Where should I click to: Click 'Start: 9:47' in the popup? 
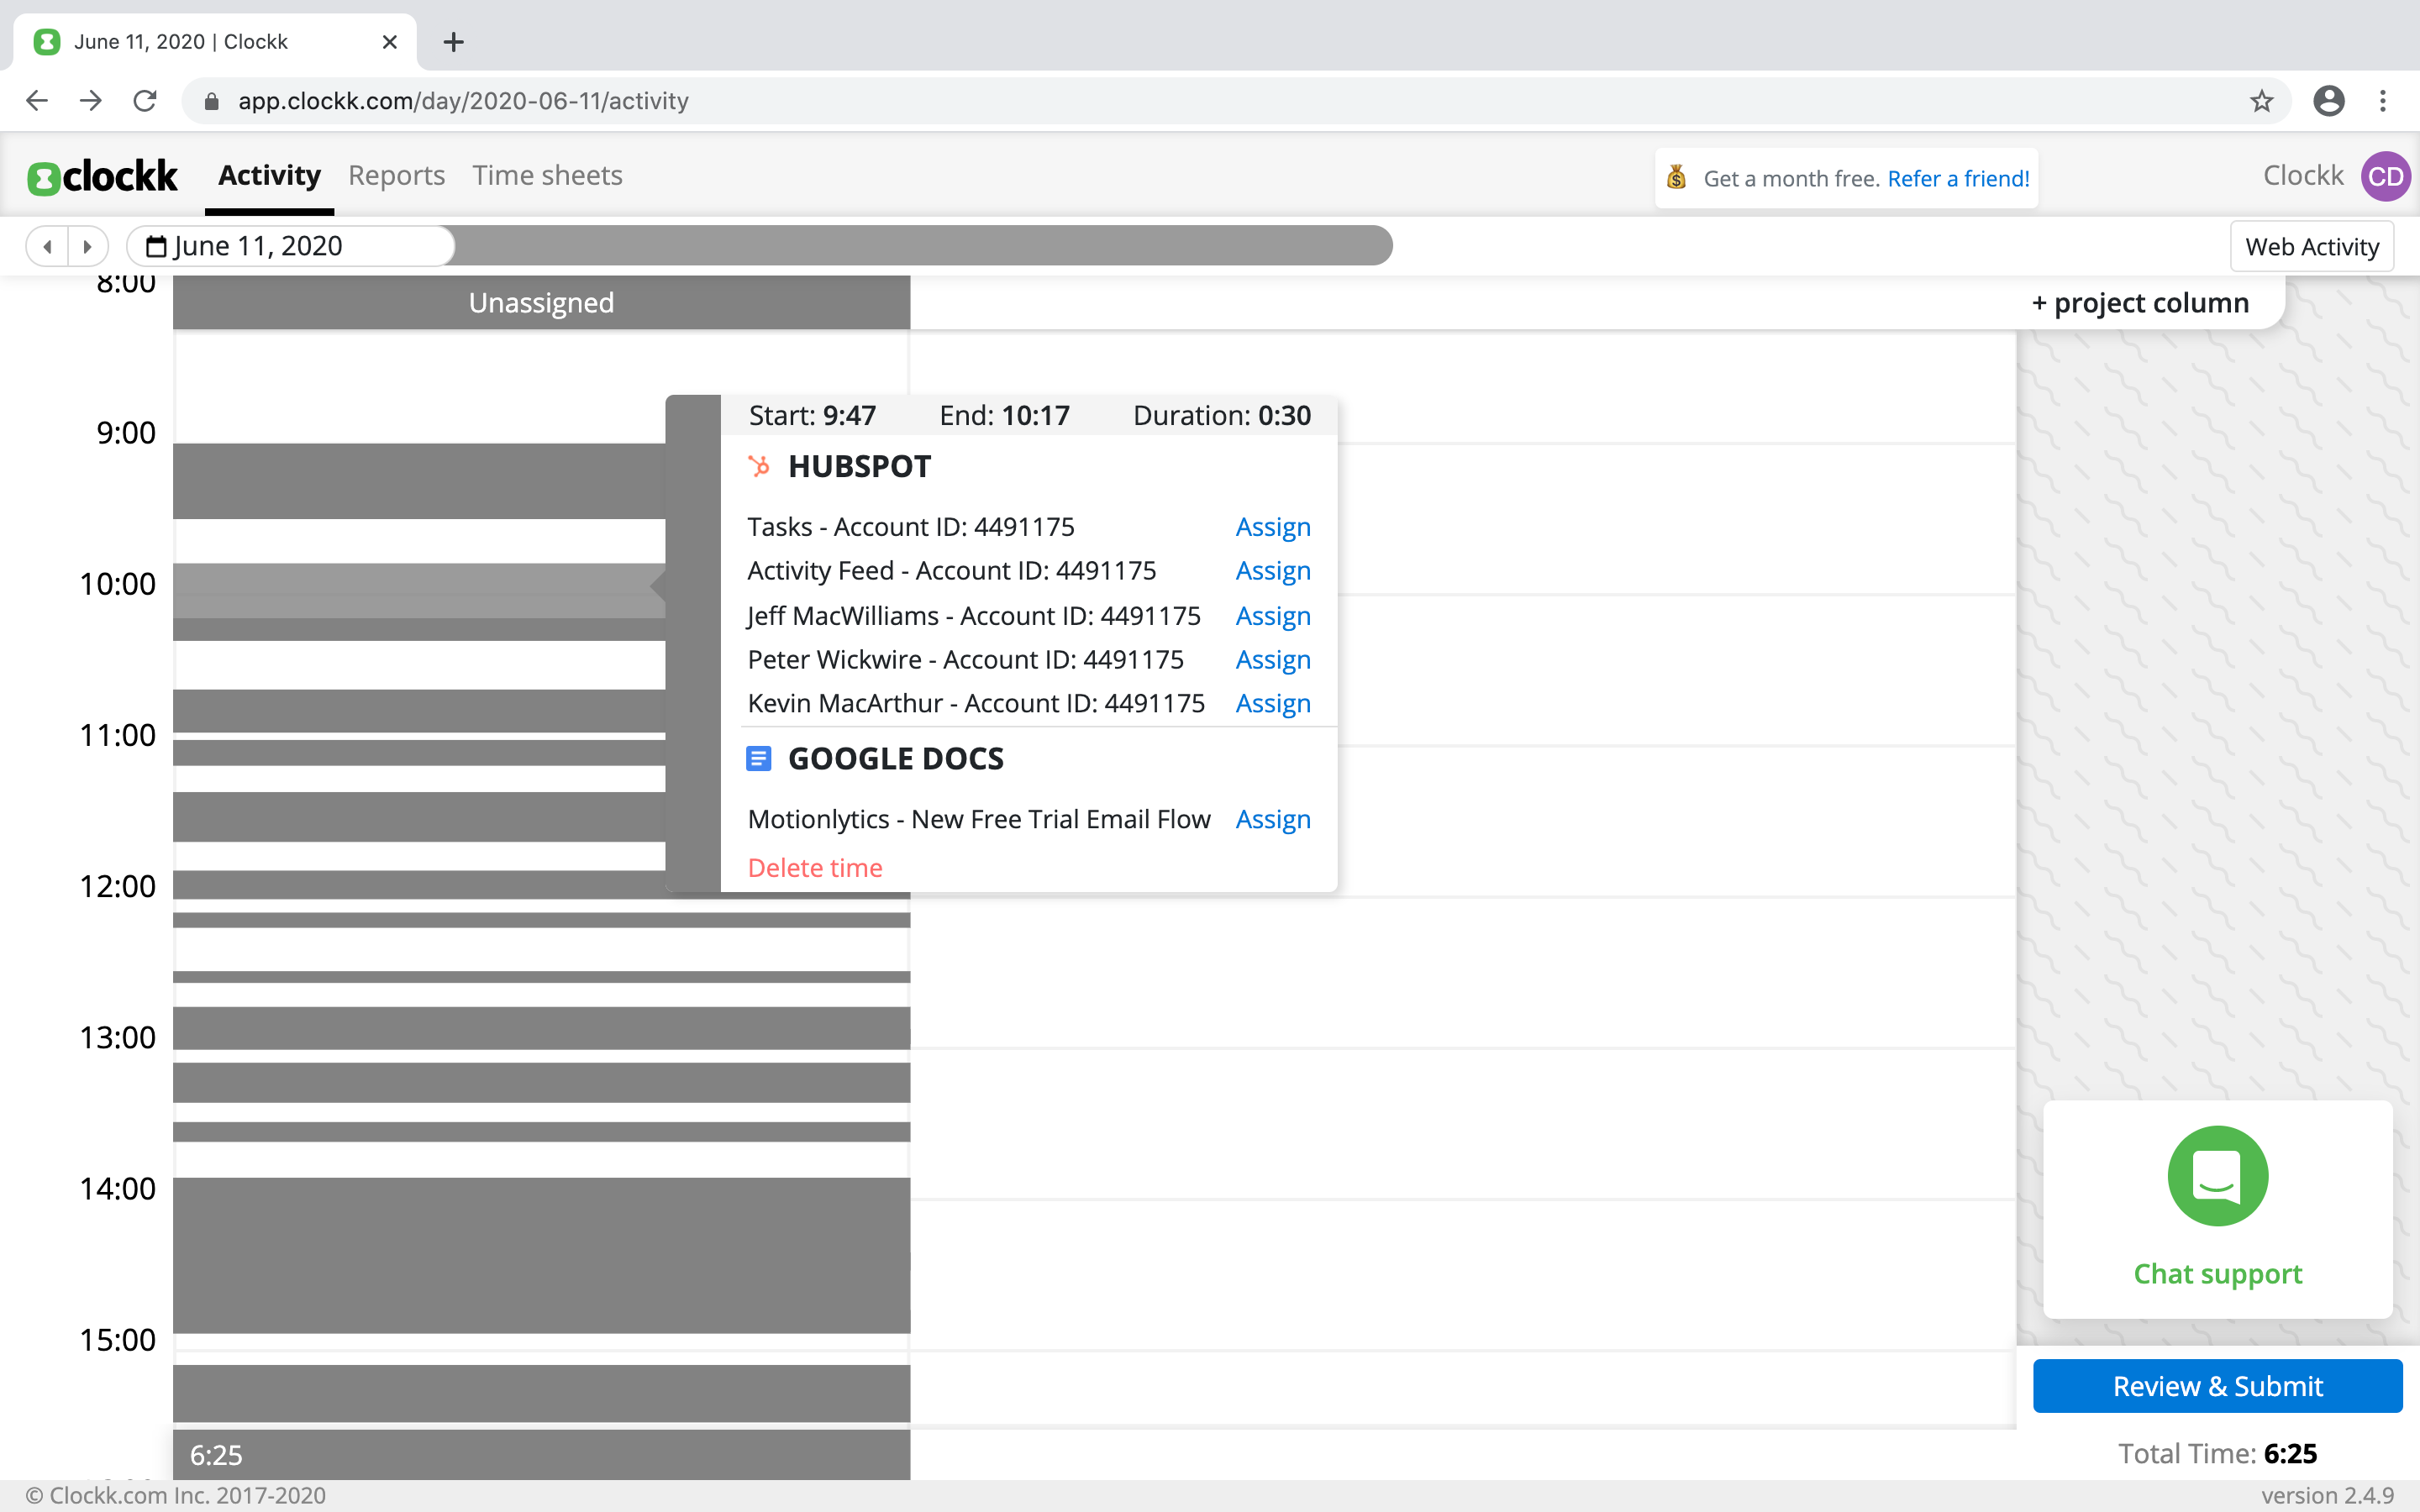(x=812, y=416)
